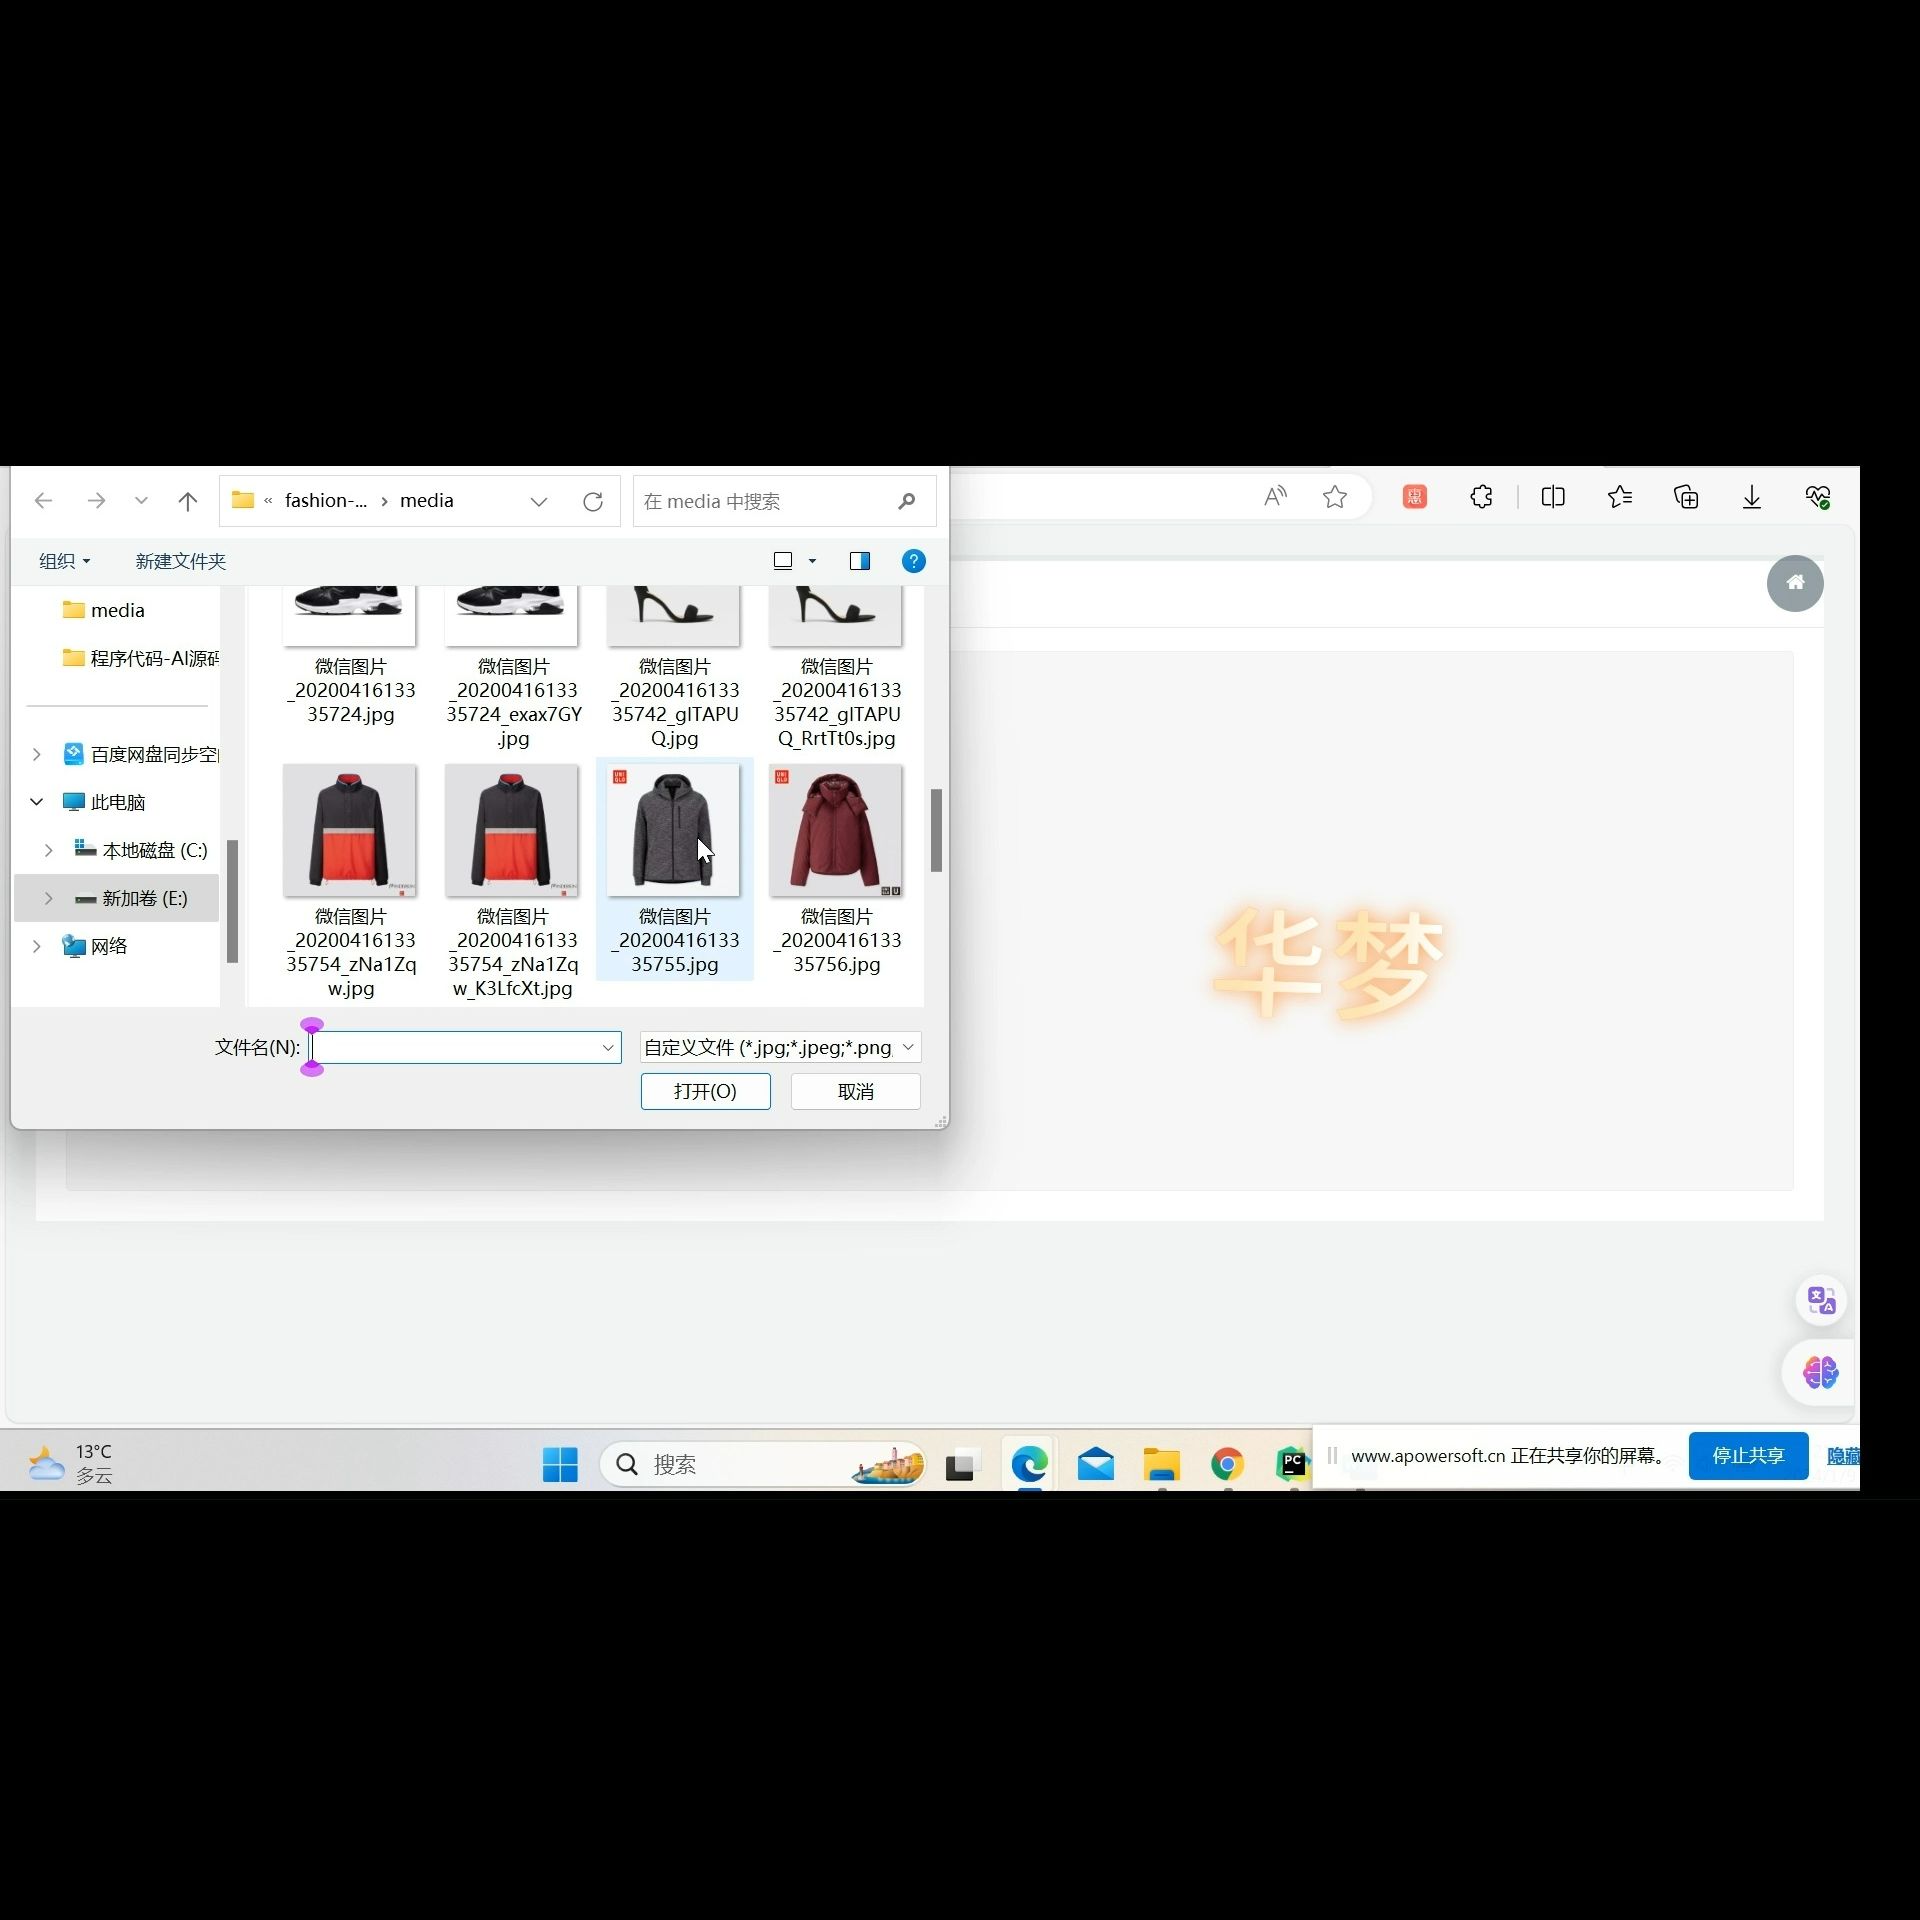This screenshot has height=1920, width=1920.
Task: Click the file list vertical scrollbar thumb
Action: pyautogui.click(x=936, y=830)
